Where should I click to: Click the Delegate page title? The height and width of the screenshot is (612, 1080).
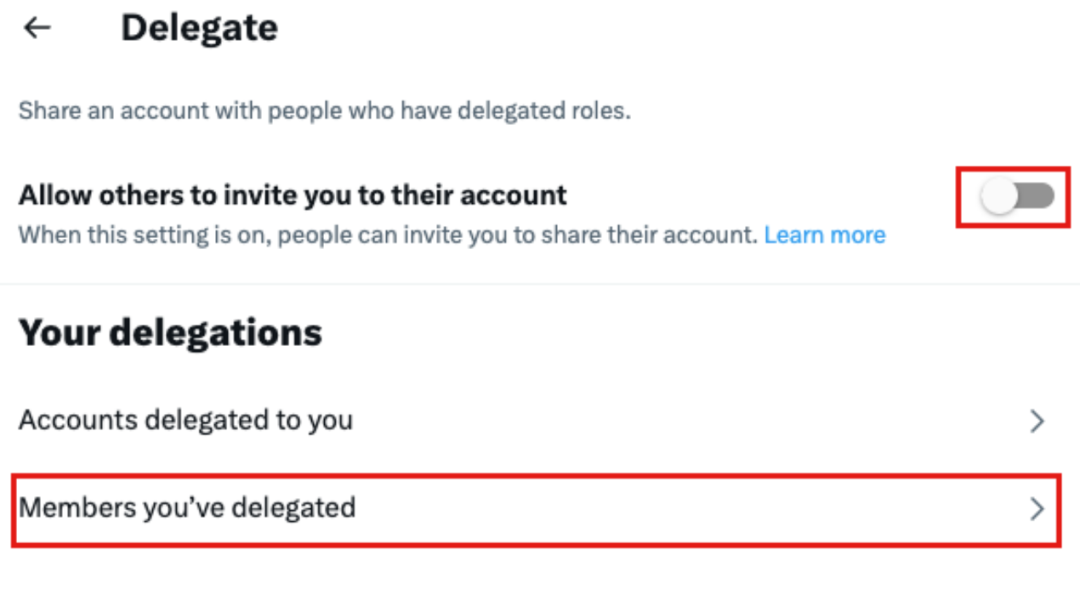199,28
